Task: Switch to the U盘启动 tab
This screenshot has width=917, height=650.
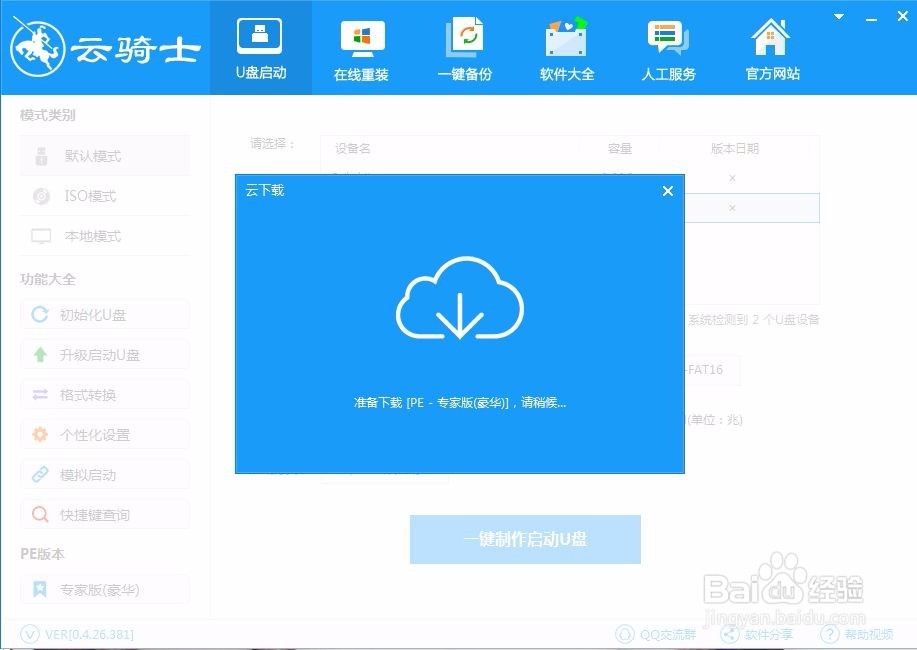Action: point(260,46)
